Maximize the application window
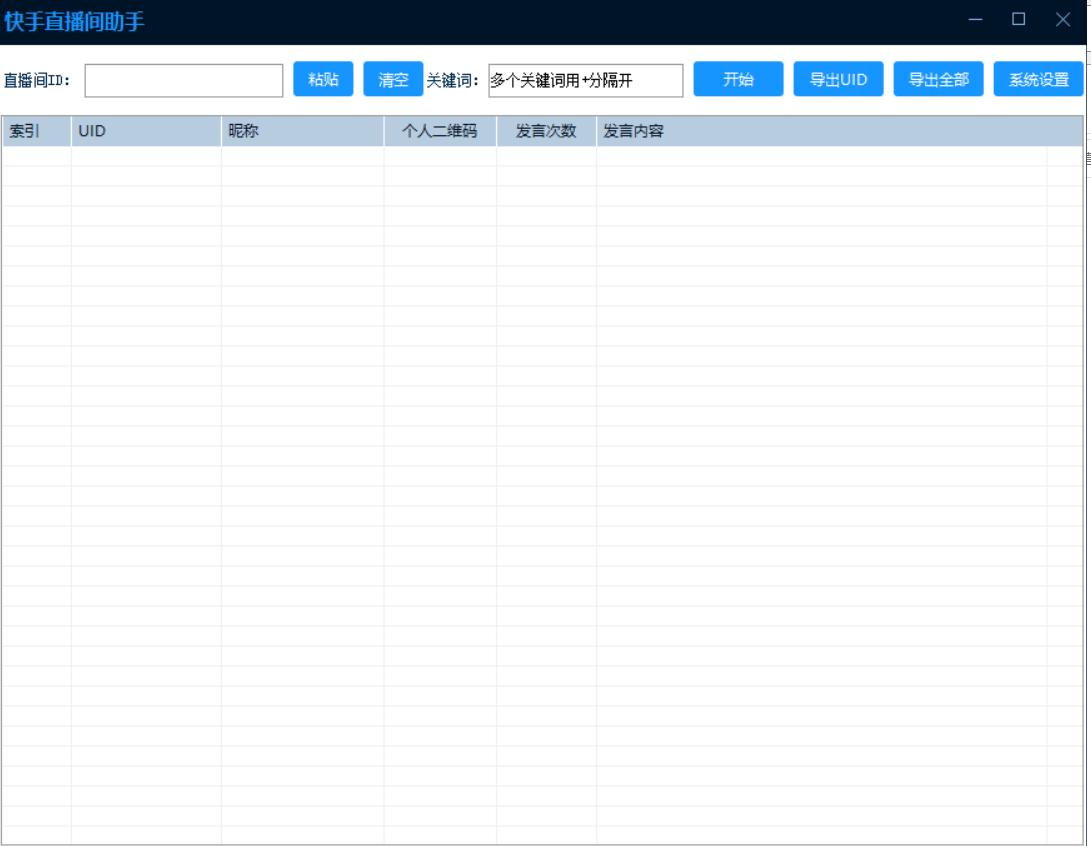The width and height of the screenshot is (1091, 846). [x=1019, y=19]
